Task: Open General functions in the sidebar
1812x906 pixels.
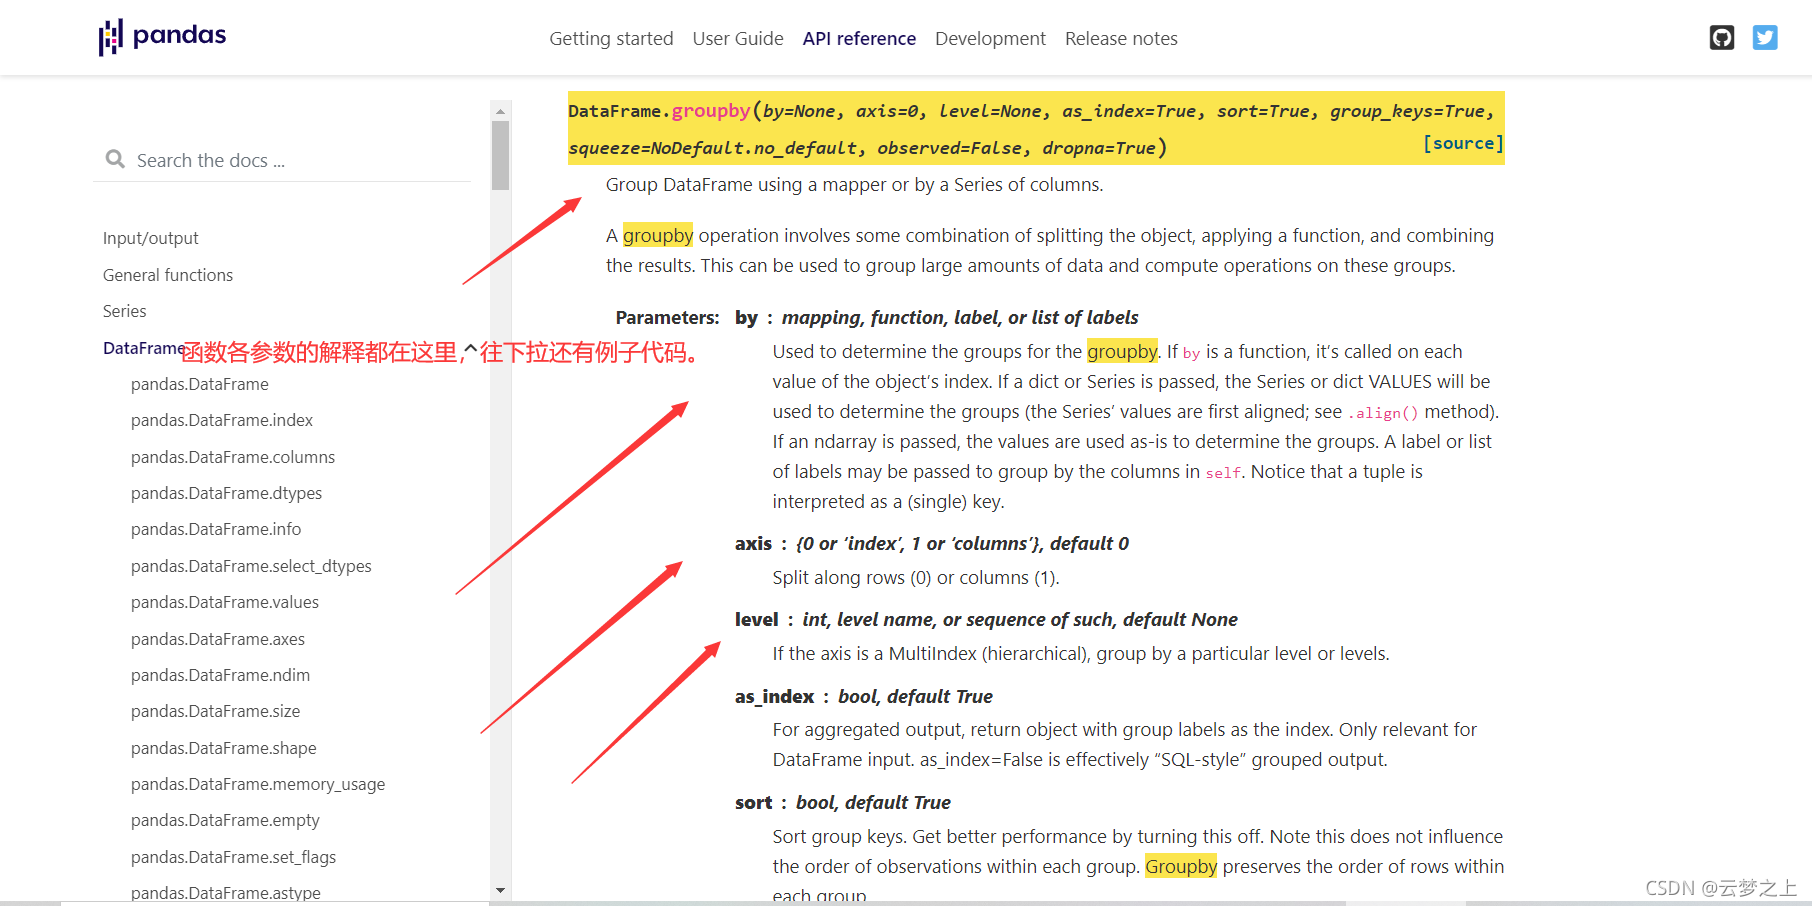Action: (x=168, y=275)
